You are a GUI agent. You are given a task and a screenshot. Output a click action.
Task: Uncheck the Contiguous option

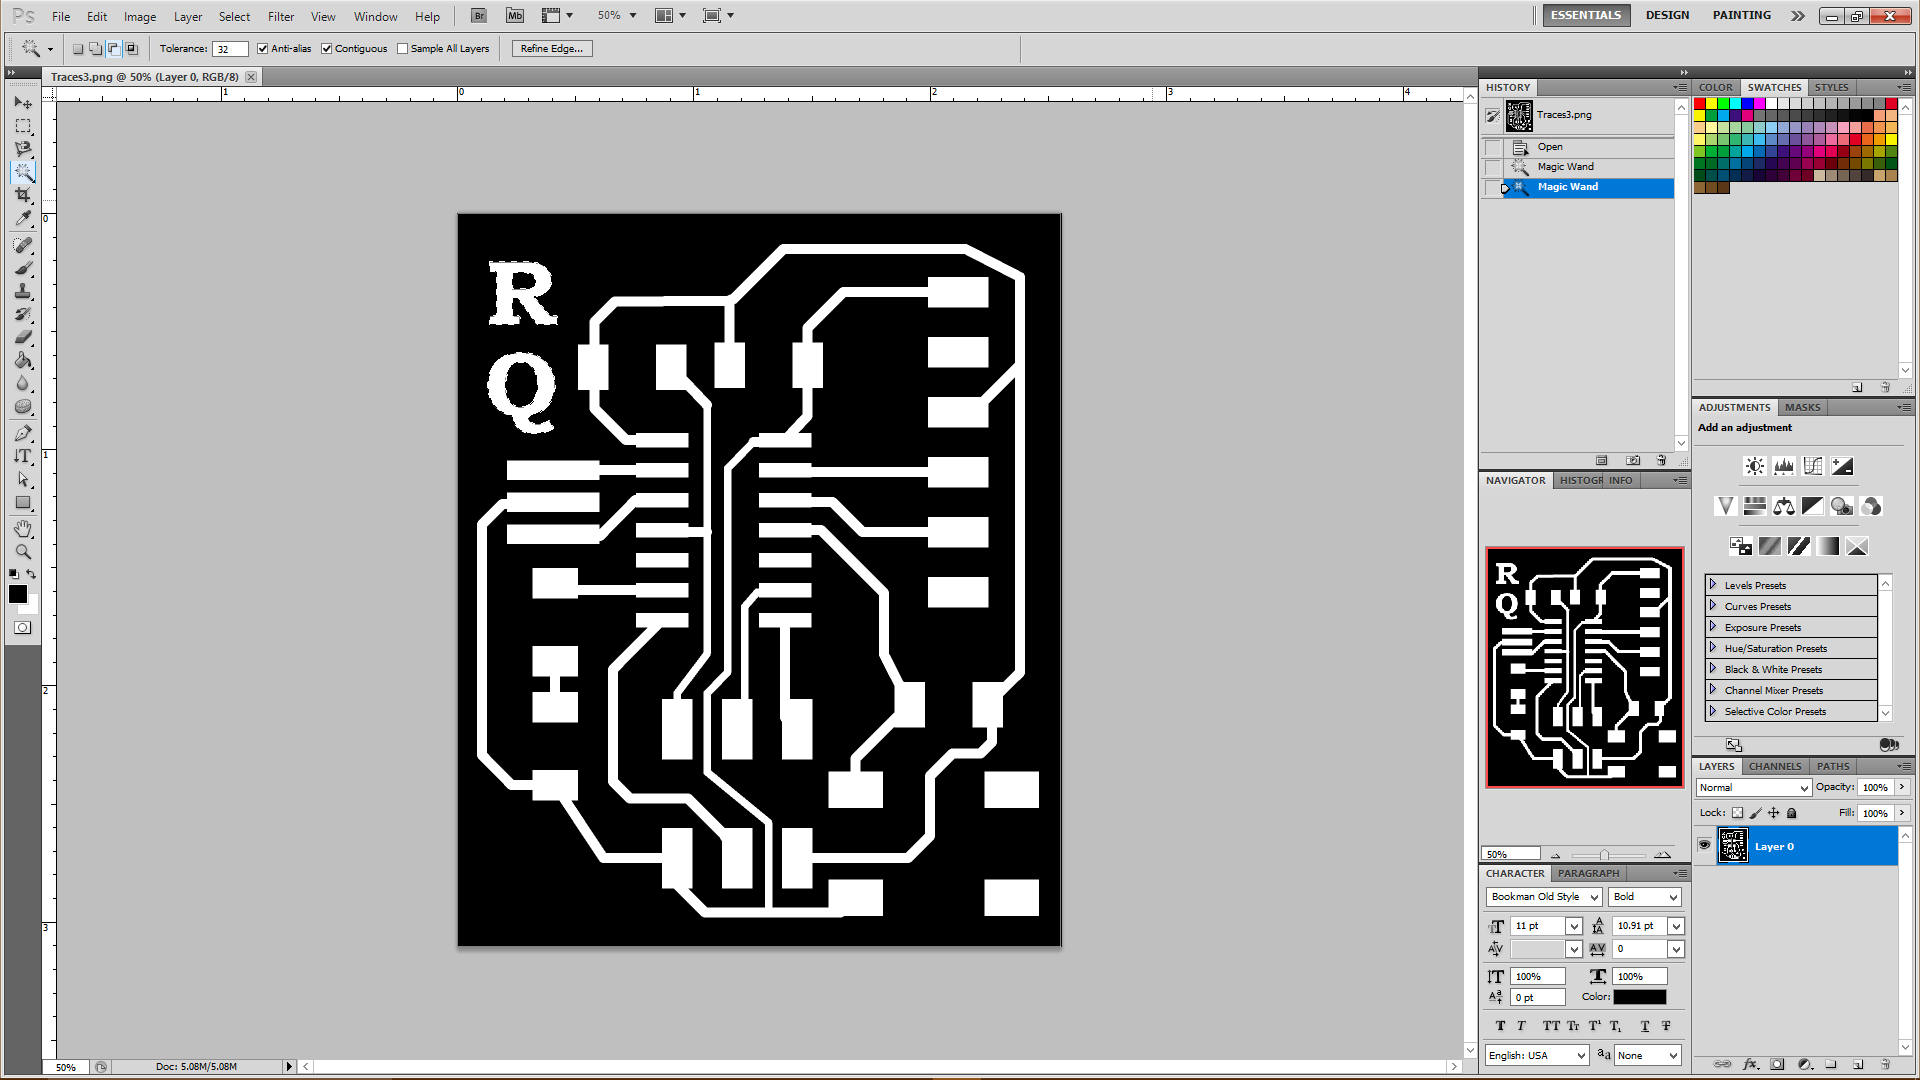point(327,48)
